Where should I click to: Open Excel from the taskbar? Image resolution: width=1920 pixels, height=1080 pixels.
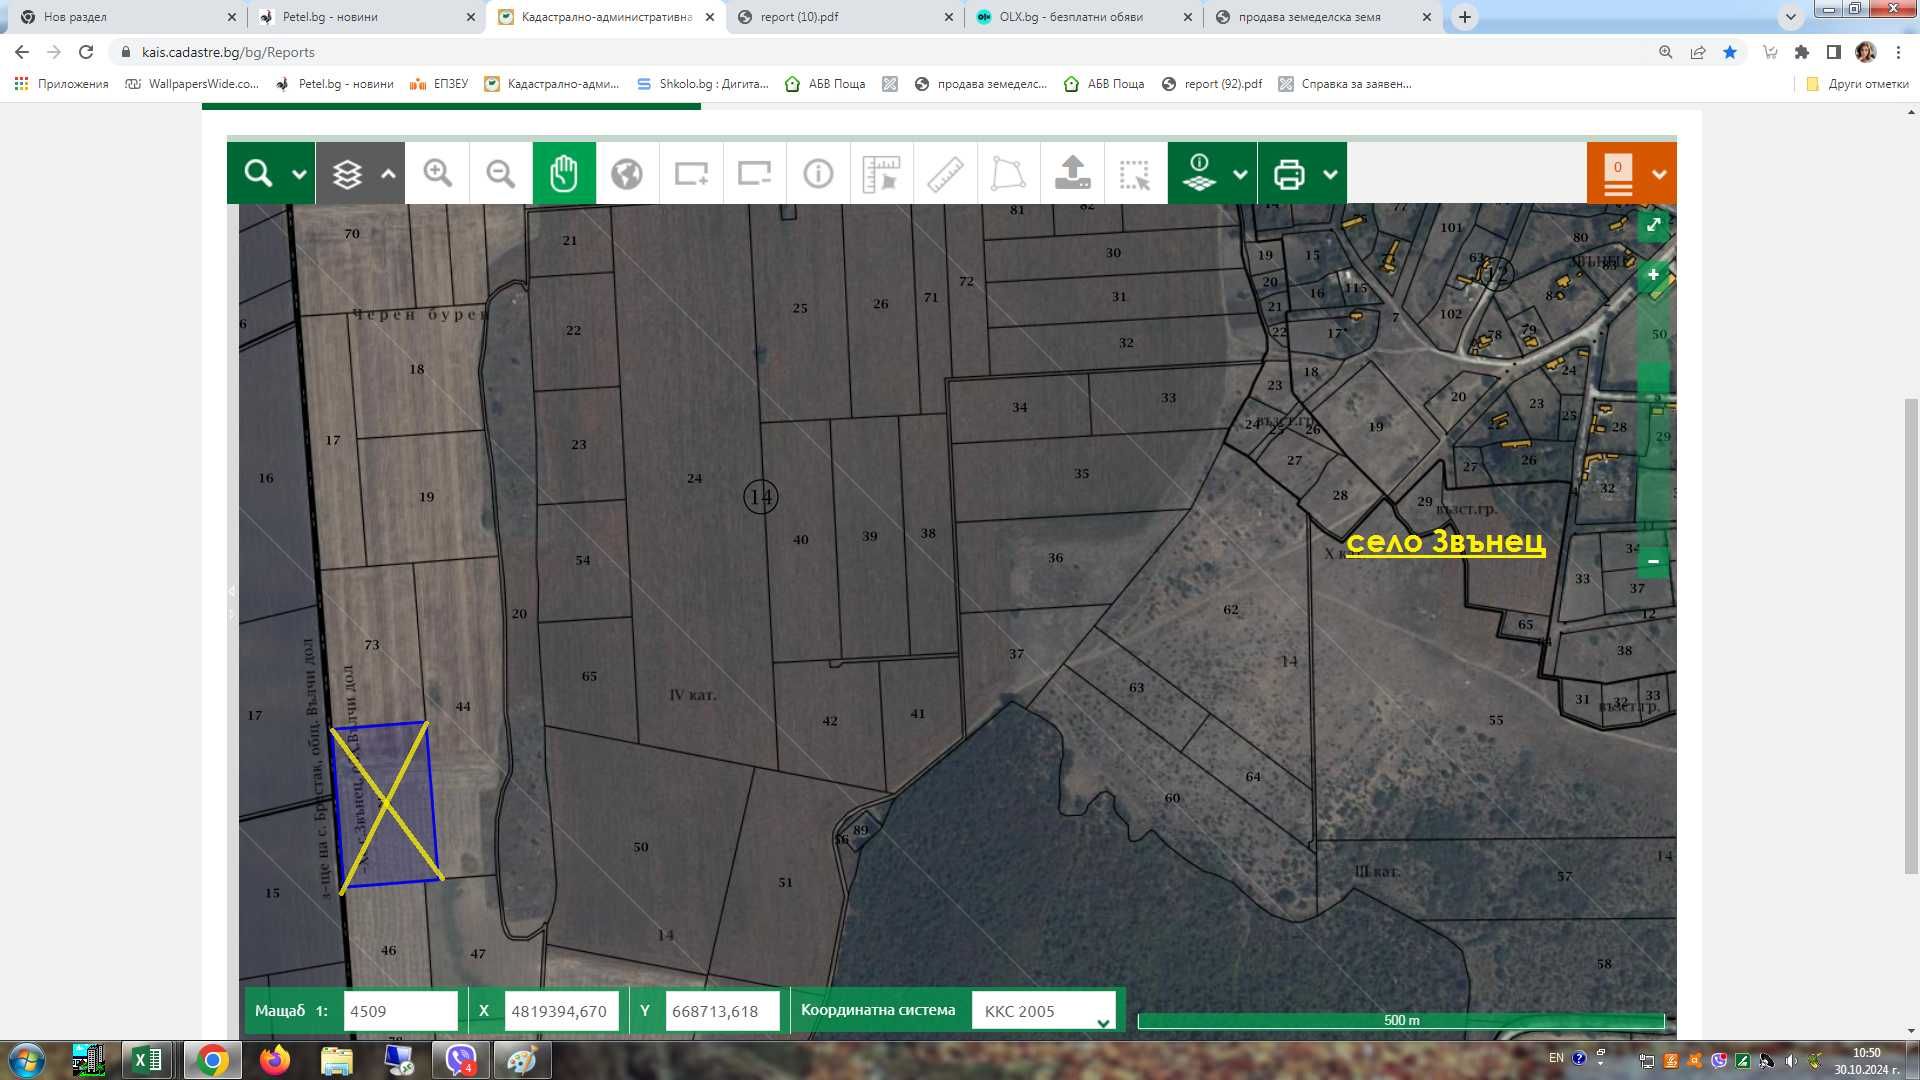coord(148,1060)
